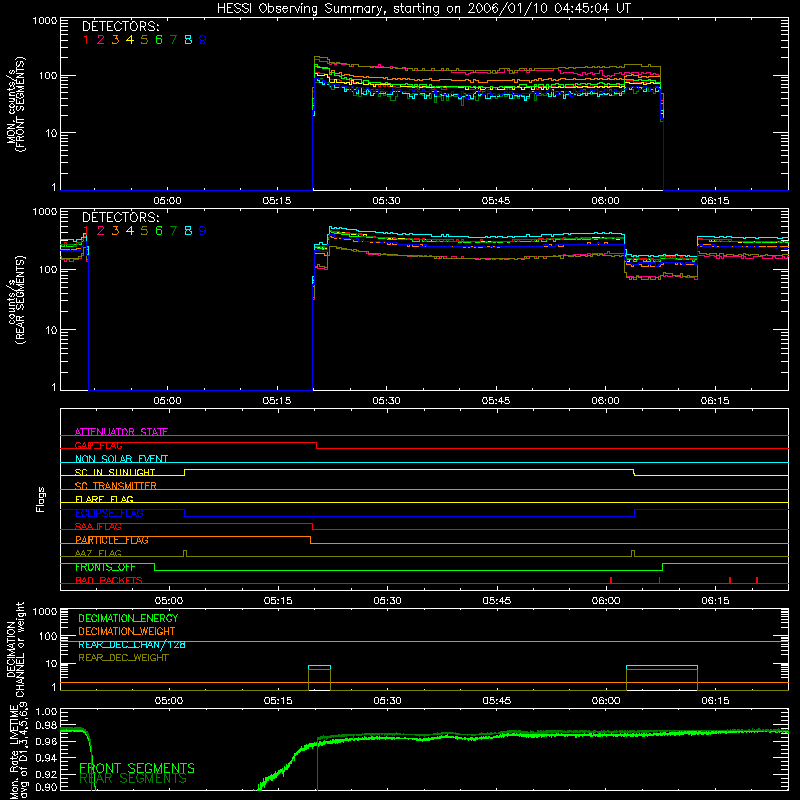Click the 10 label on rear segments y-axis
800x800 pixels.
(52, 330)
